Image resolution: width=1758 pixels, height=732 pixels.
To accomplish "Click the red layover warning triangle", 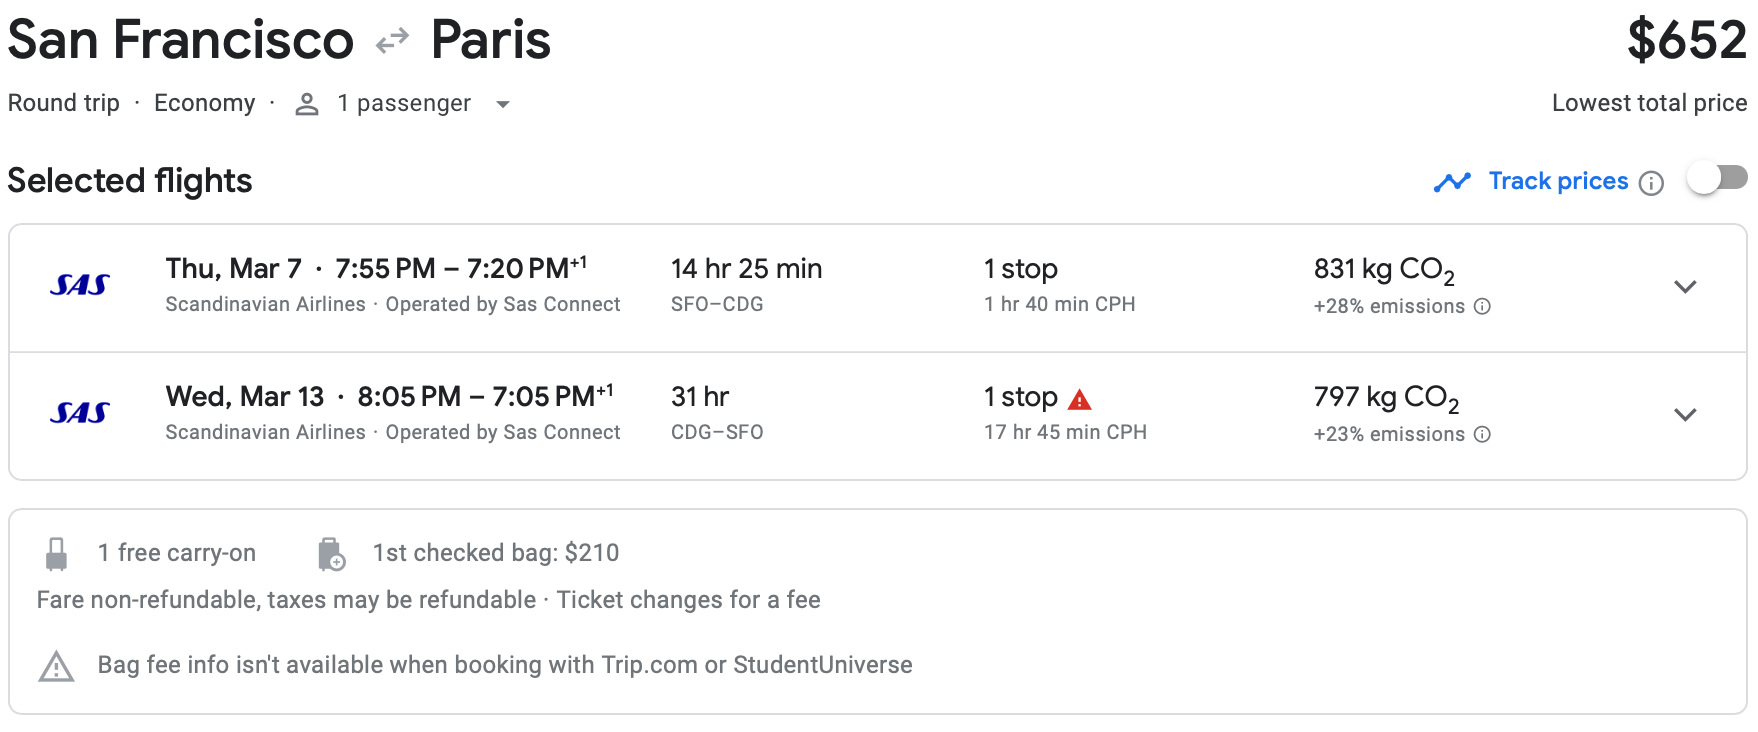I will pos(1079,400).
